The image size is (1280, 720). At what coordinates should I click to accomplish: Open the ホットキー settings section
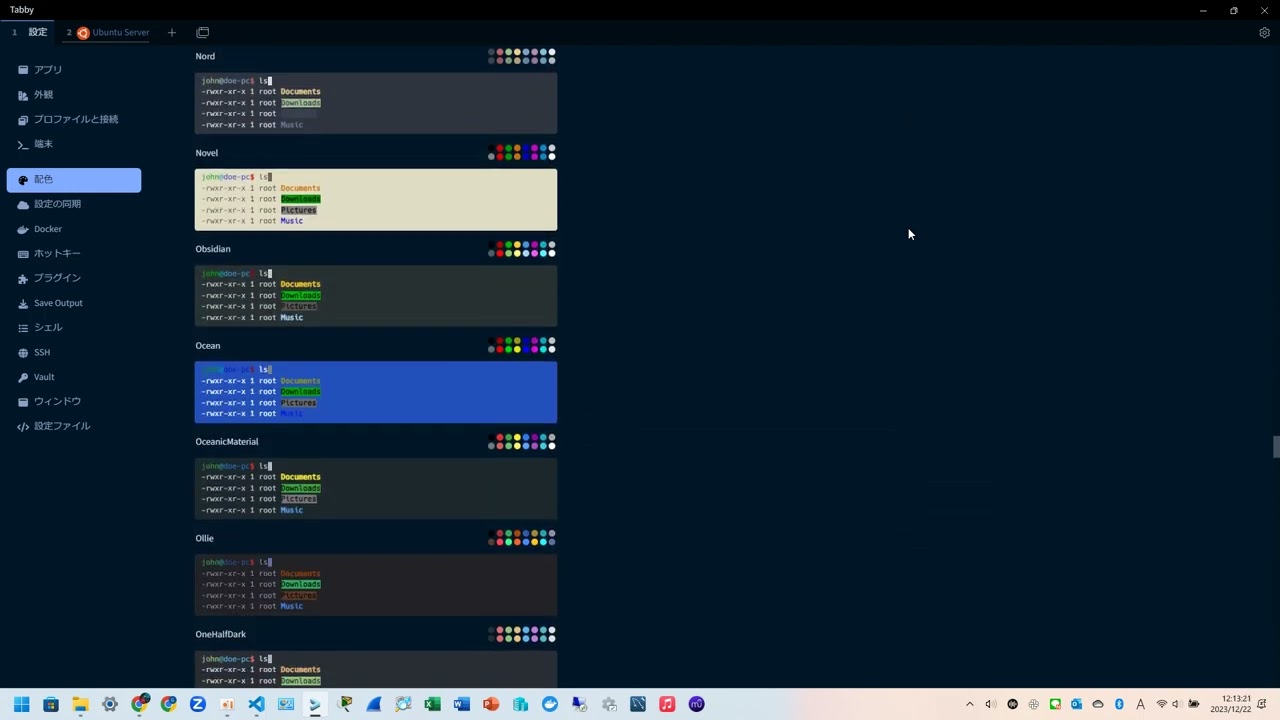click(74, 254)
